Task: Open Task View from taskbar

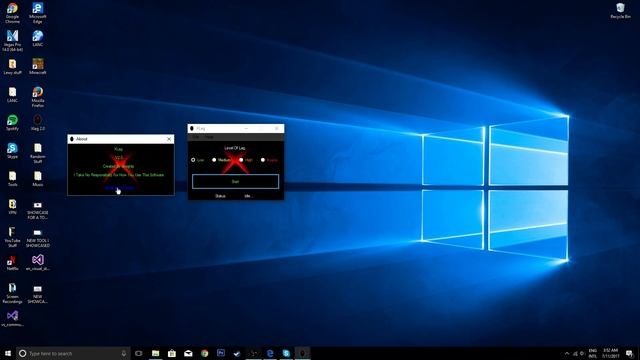Action: 139,353
